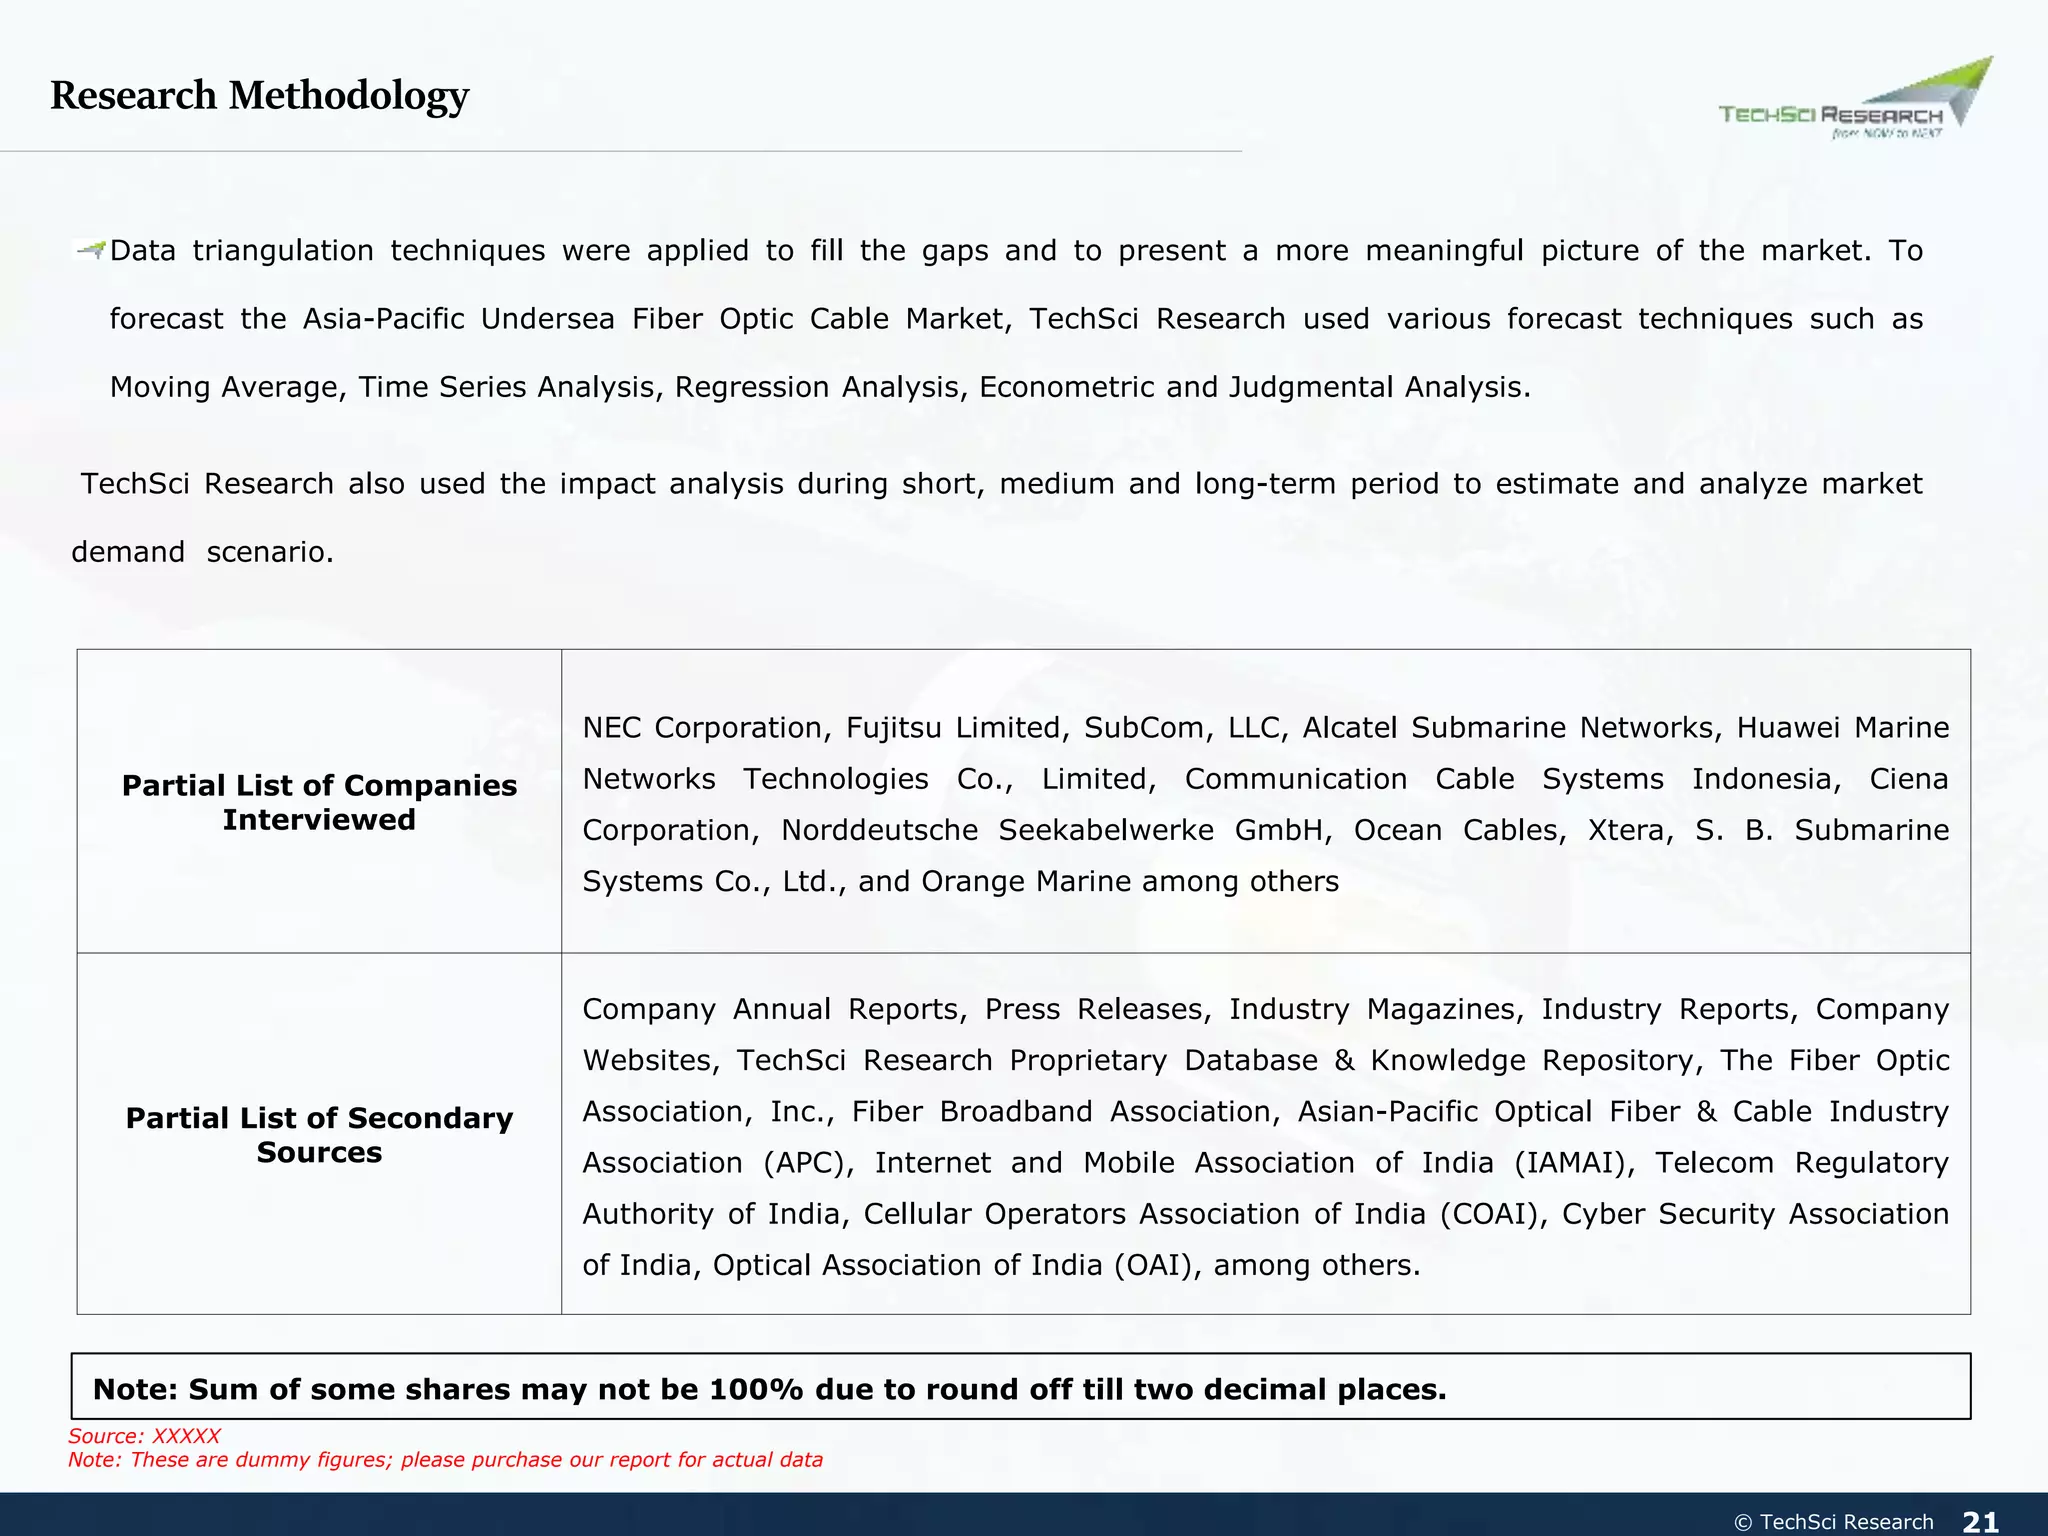Click the red 'Source: XXXXX' line
This screenshot has width=2048, height=1536.
click(x=144, y=1436)
